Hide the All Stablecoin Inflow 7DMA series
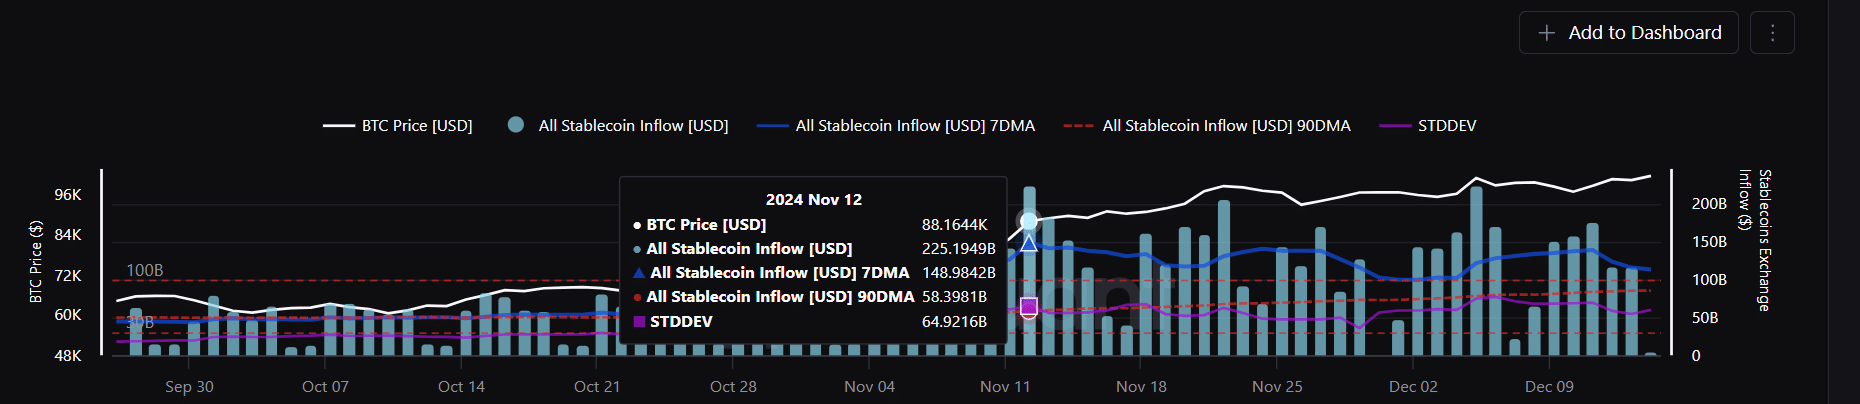Viewport: 1860px width, 404px height. click(914, 126)
